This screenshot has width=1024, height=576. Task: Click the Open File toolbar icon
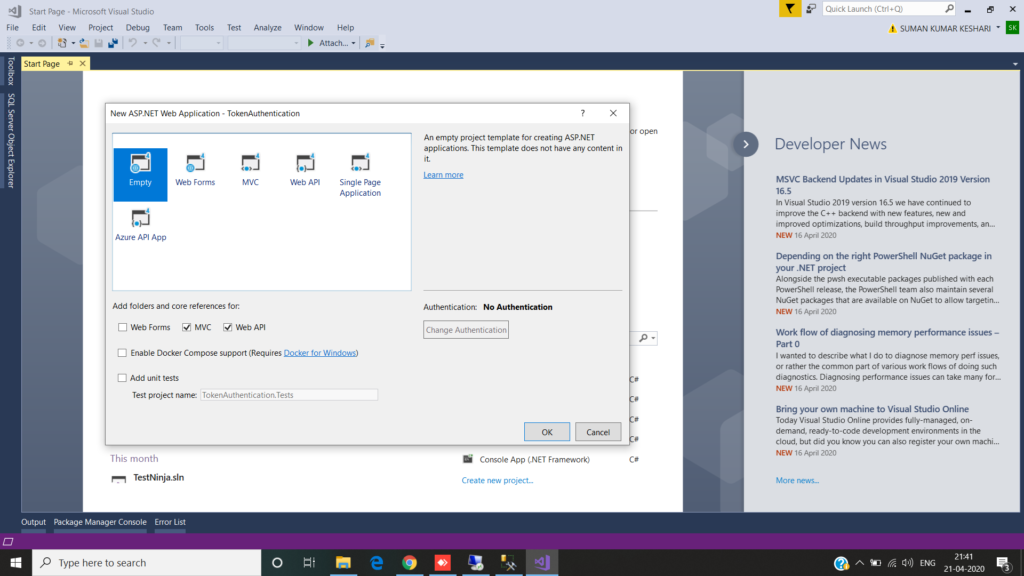click(84, 43)
